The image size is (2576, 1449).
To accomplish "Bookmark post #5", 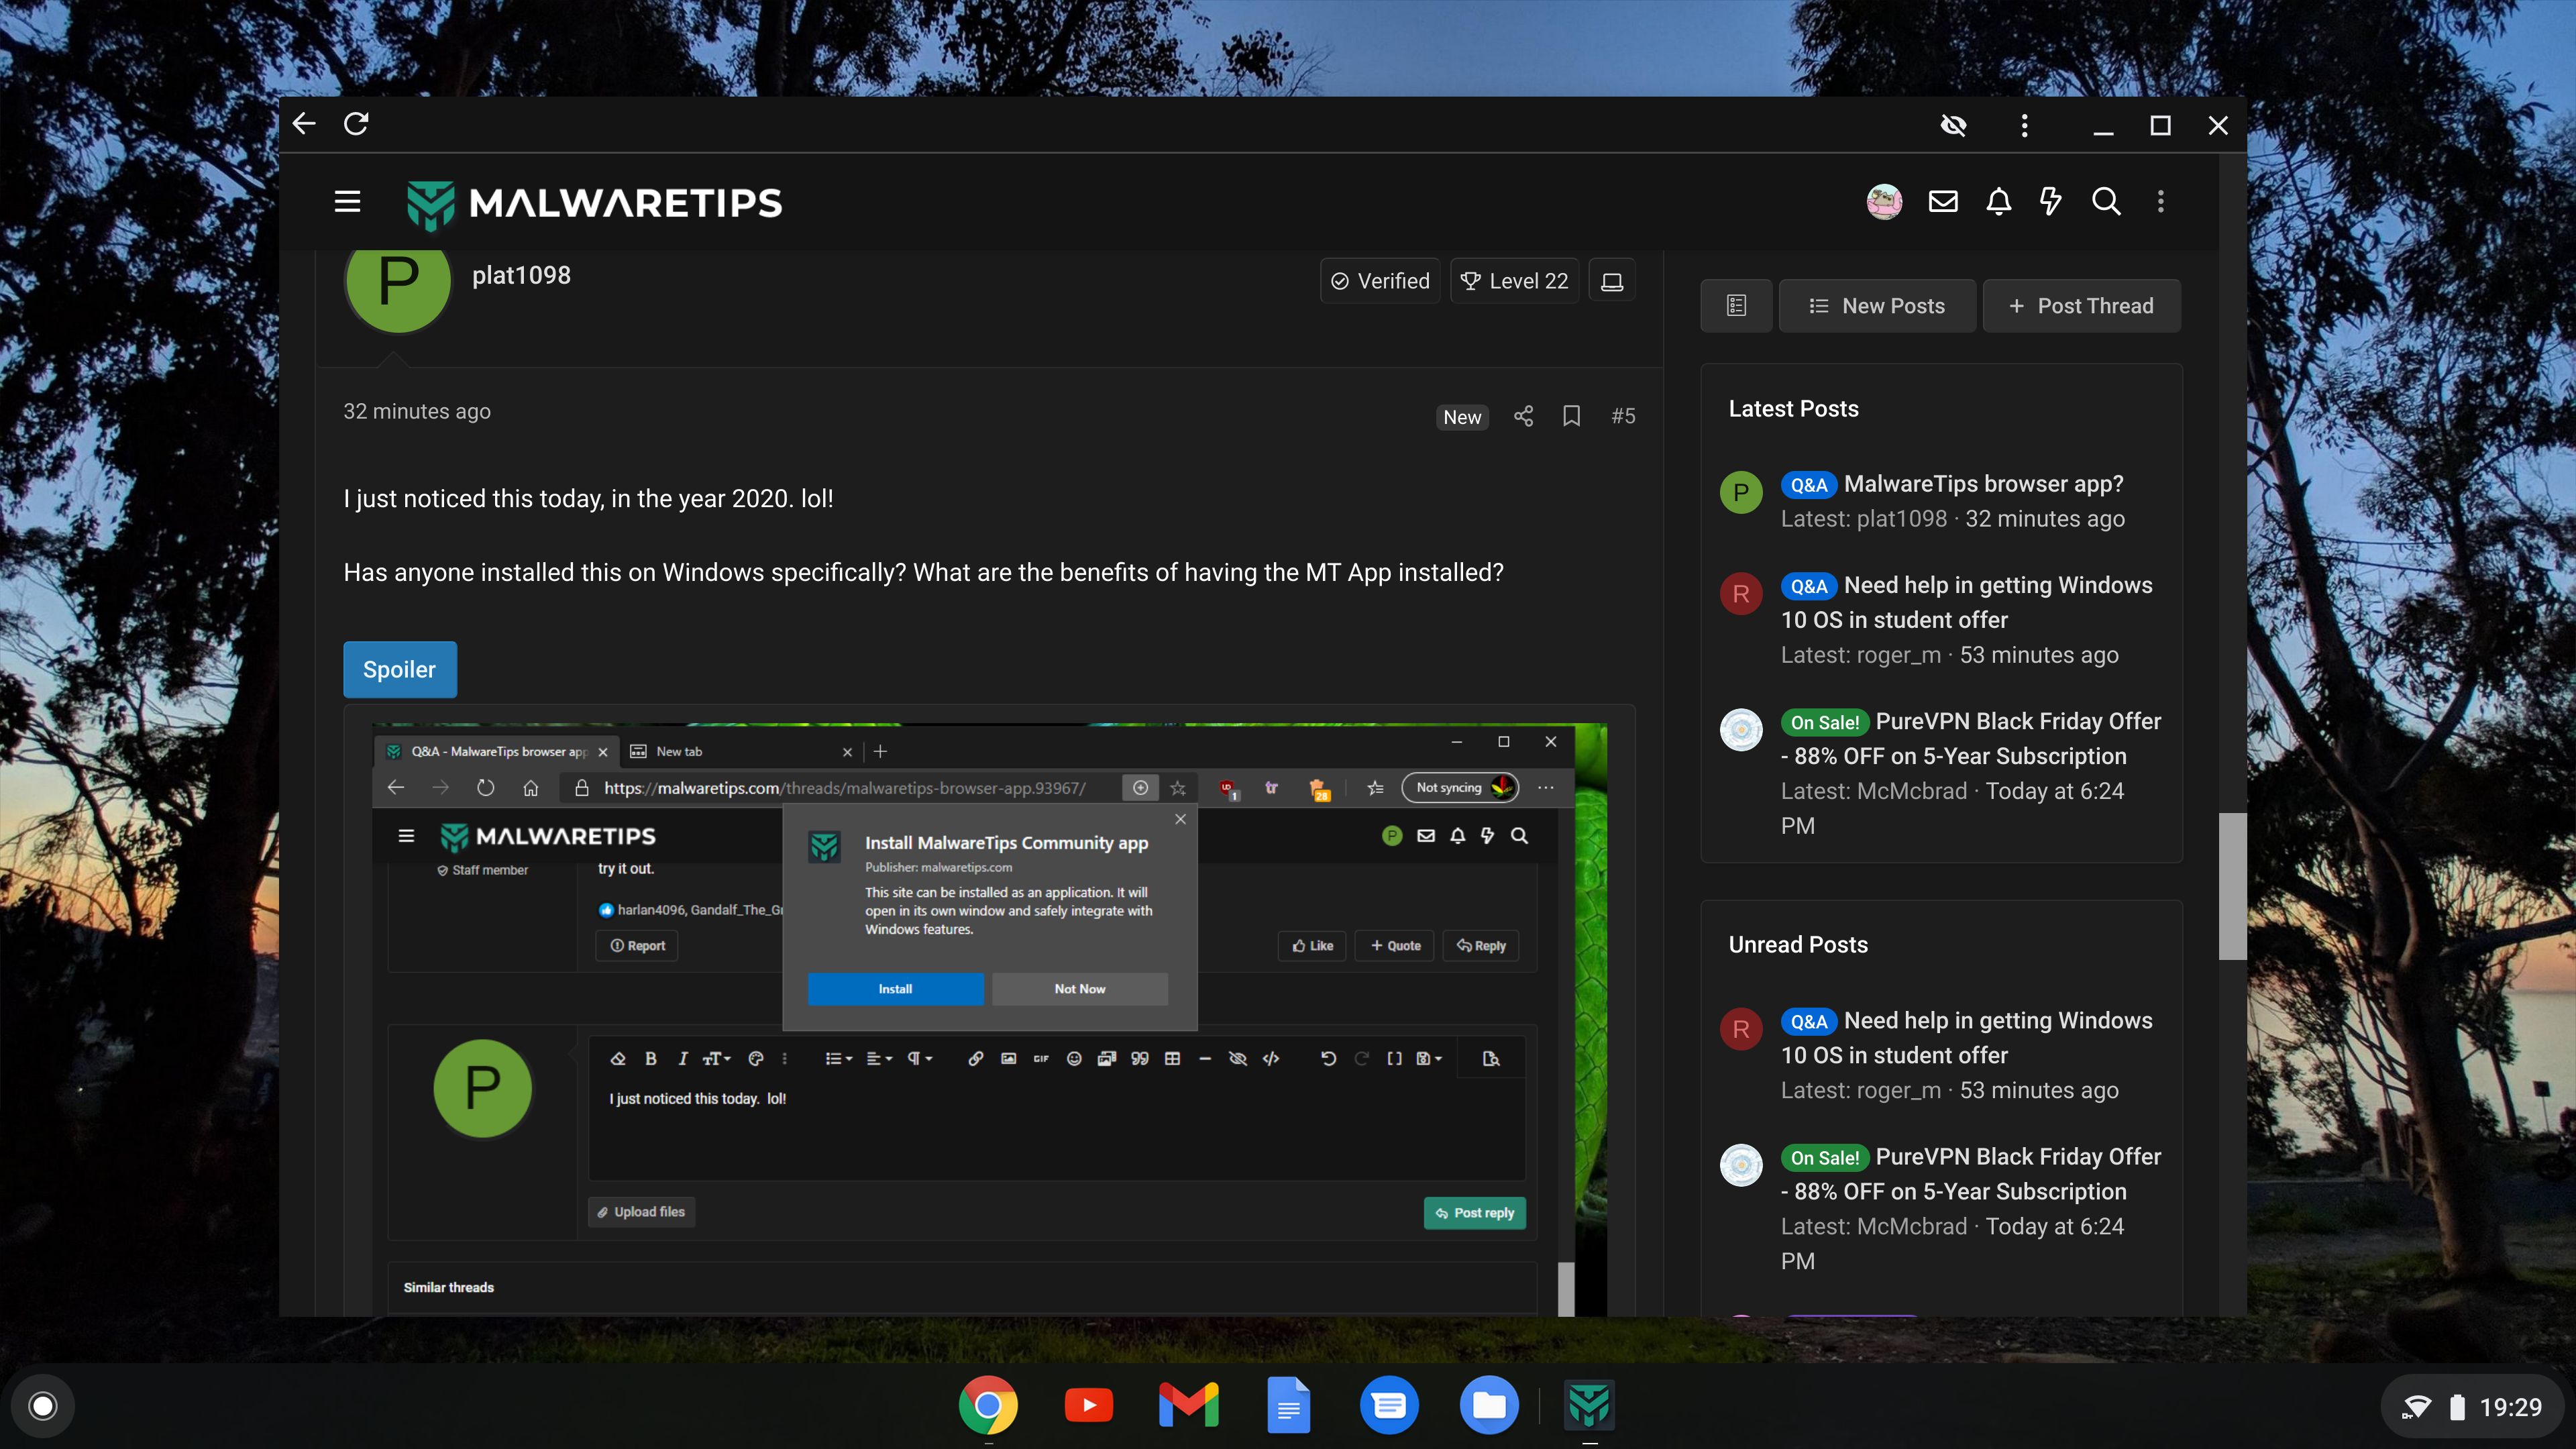I will point(1571,416).
